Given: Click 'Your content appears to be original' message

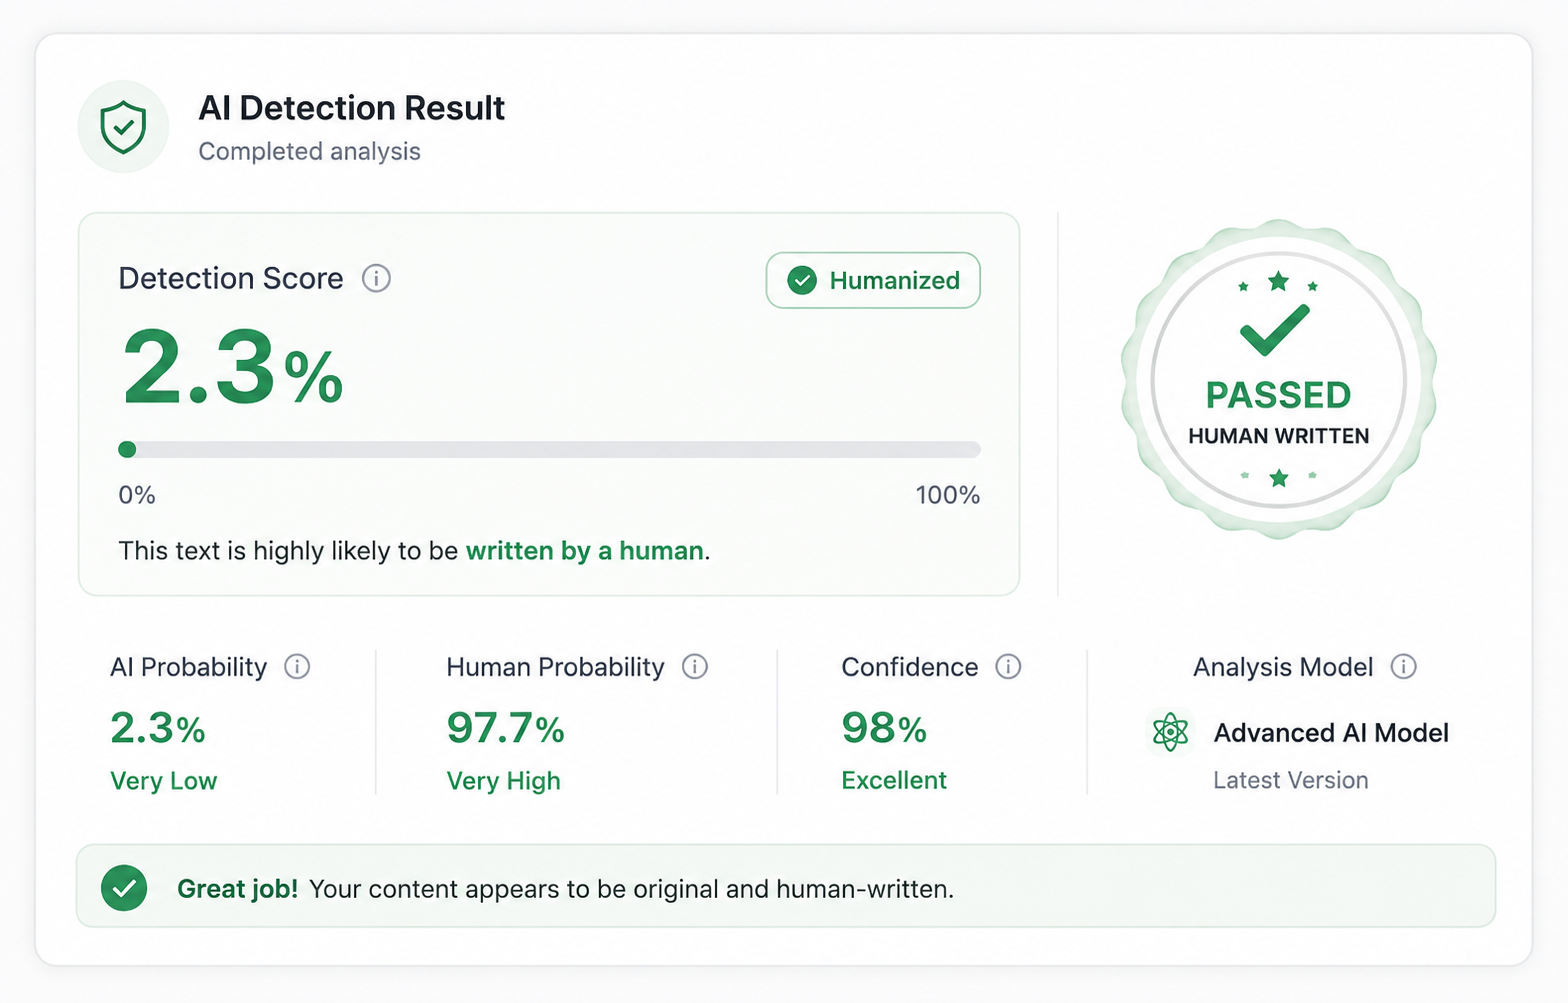Looking at the screenshot, I should click(x=631, y=889).
